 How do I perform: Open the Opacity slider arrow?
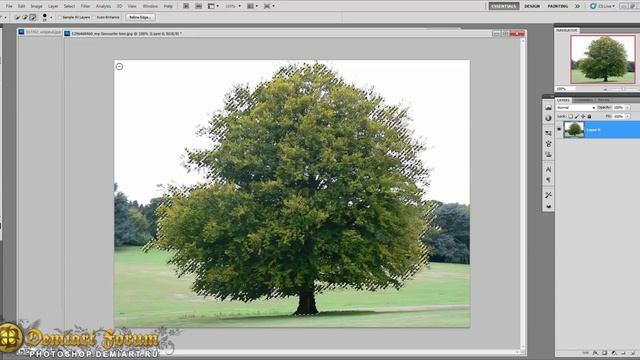(x=628, y=108)
